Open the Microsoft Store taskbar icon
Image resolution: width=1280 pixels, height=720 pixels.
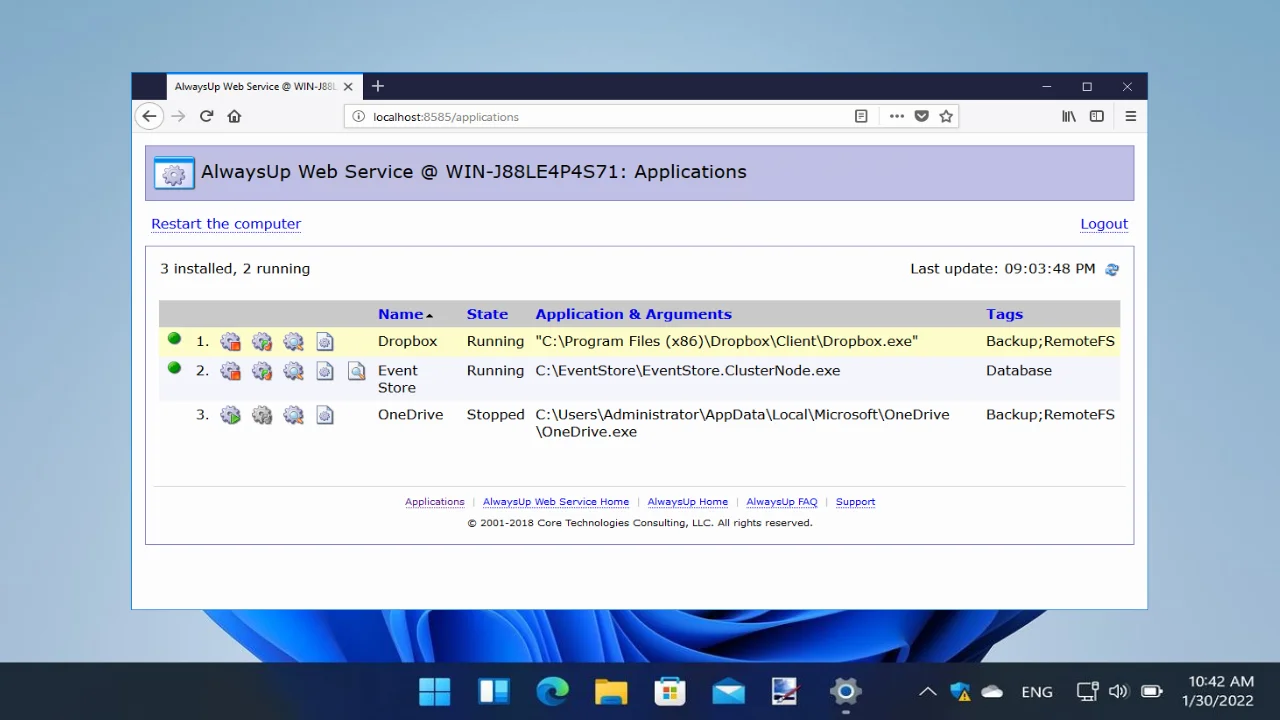pyautogui.click(x=669, y=691)
